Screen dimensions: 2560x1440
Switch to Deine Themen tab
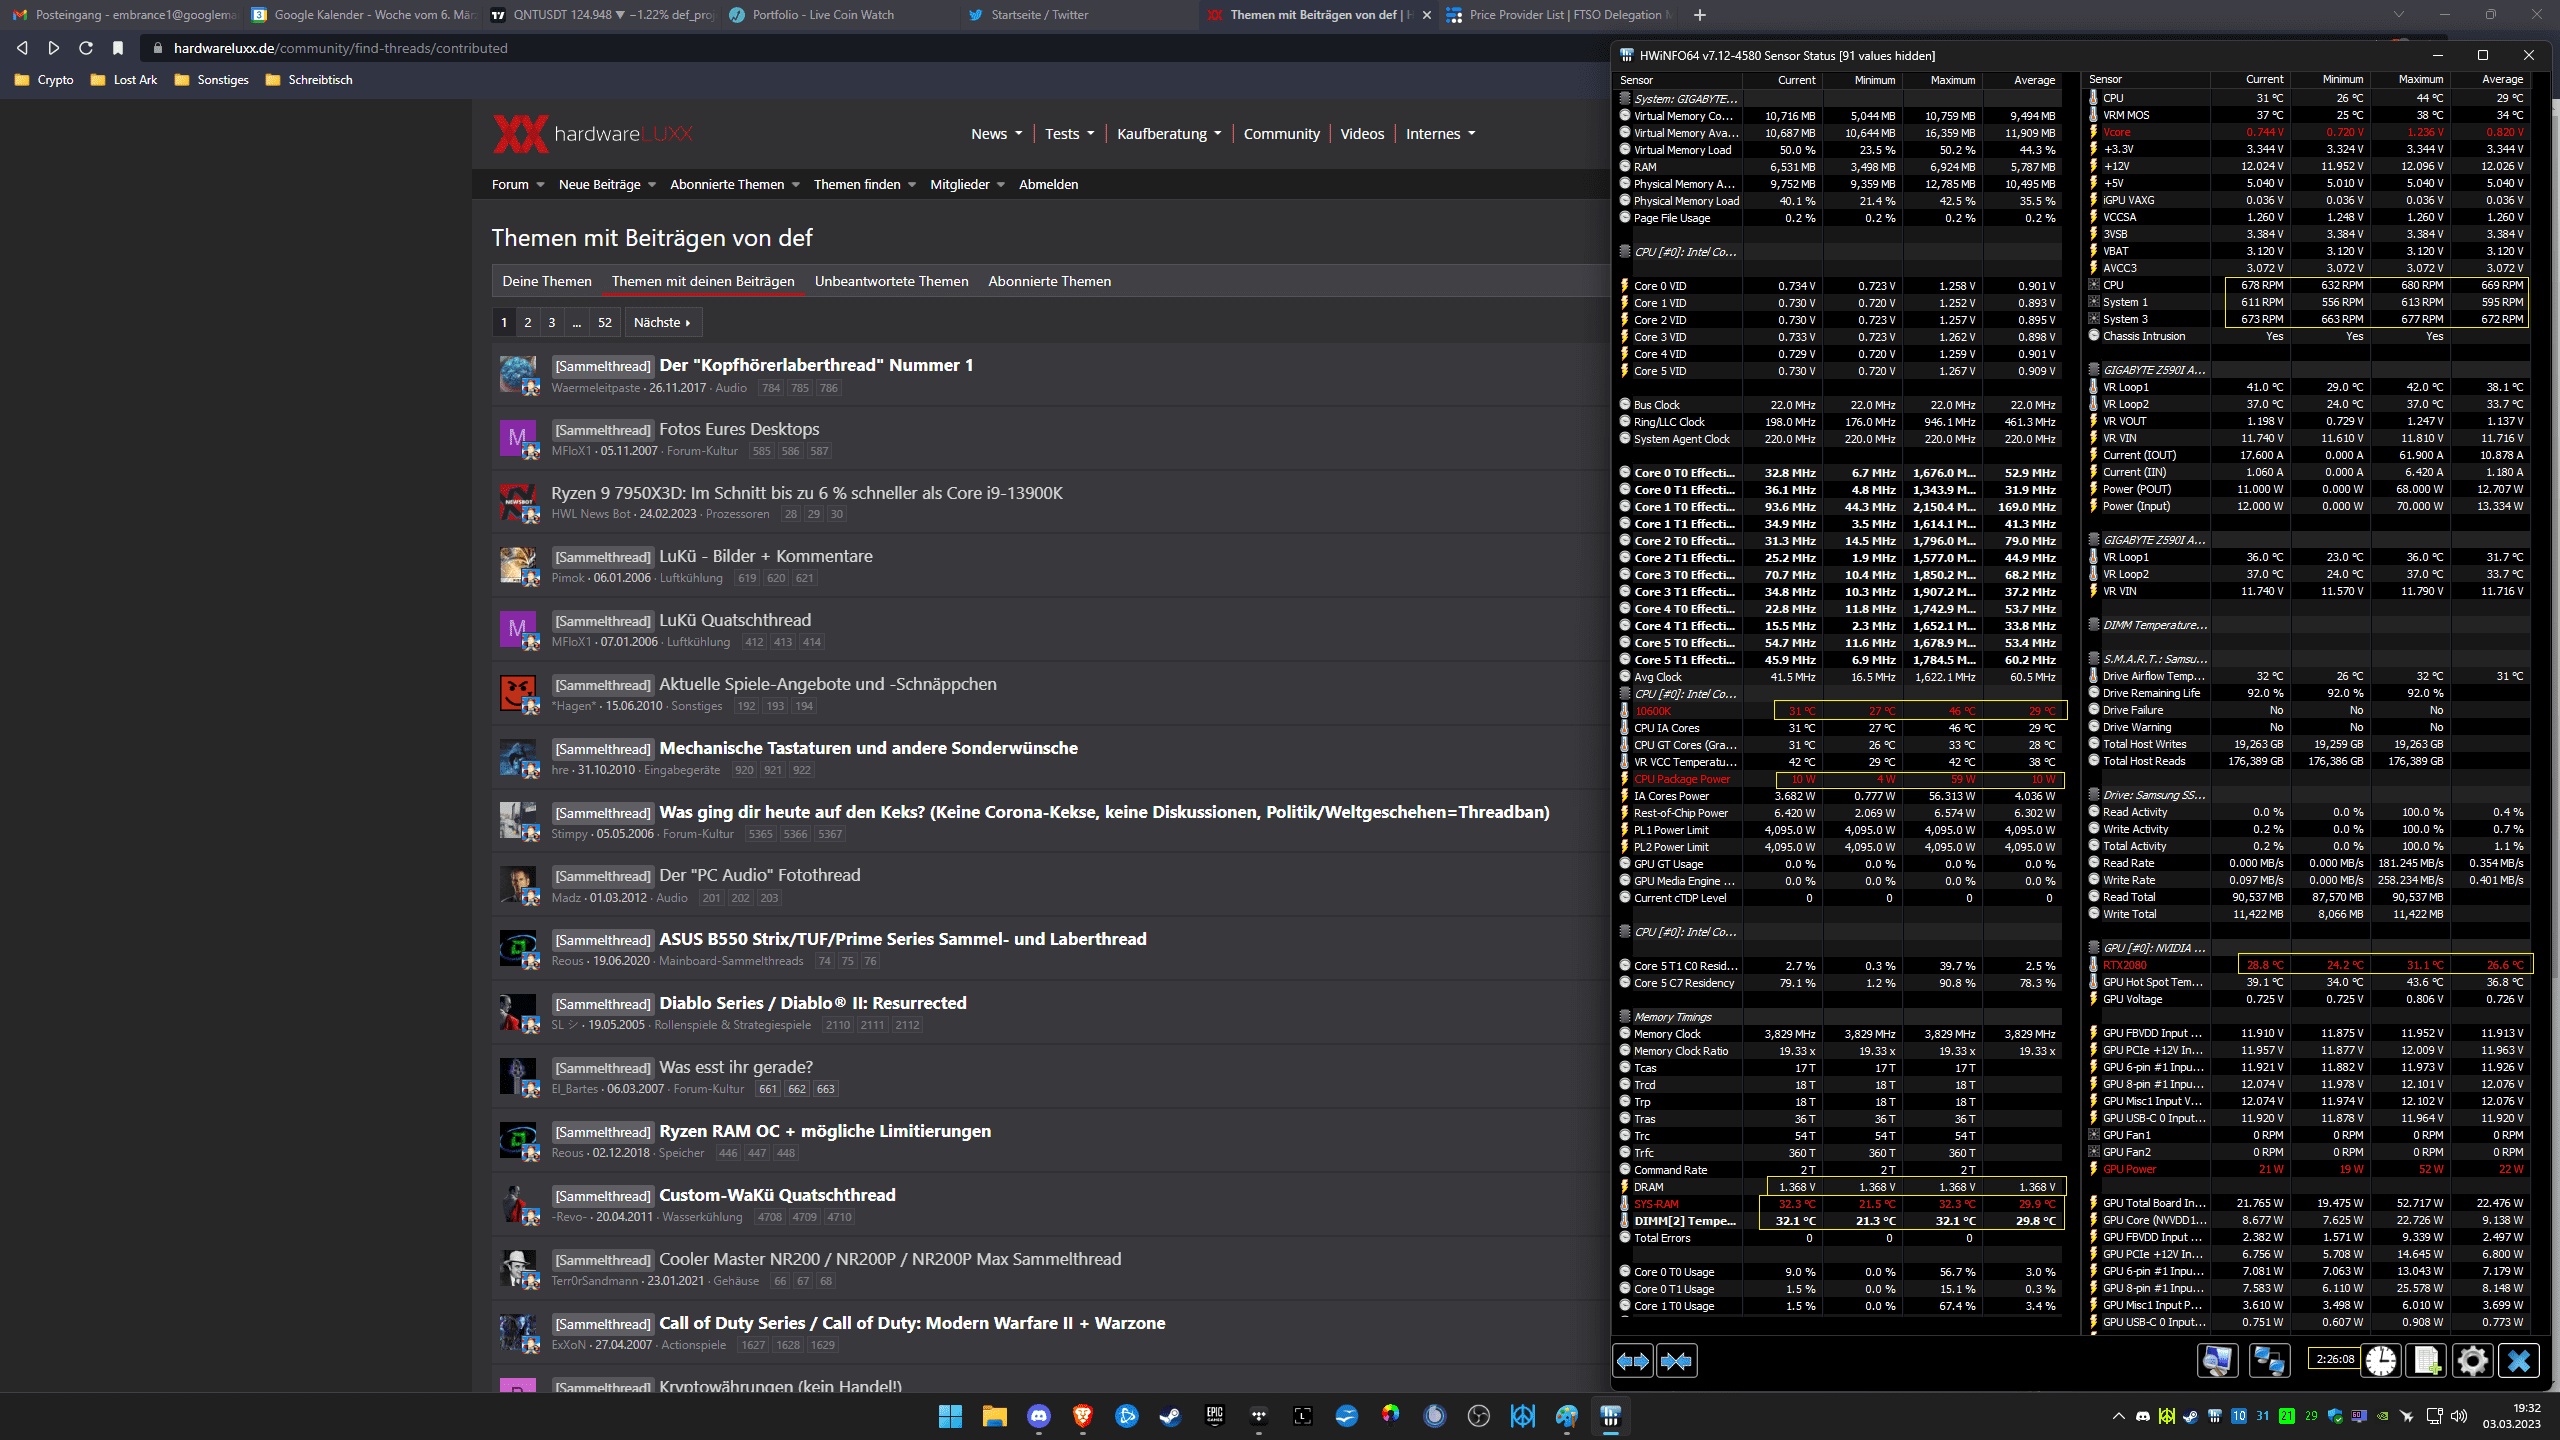point(547,281)
